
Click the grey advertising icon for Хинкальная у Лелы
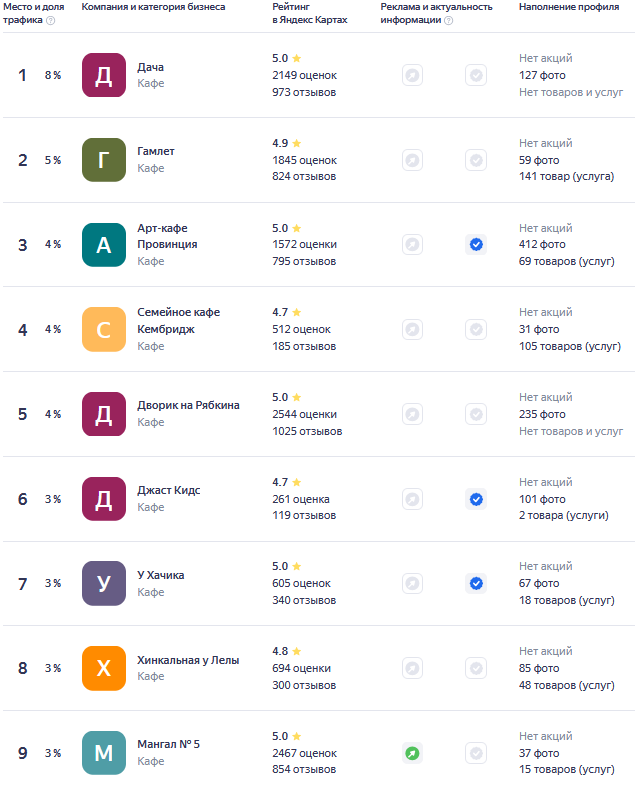(x=412, y=669)
